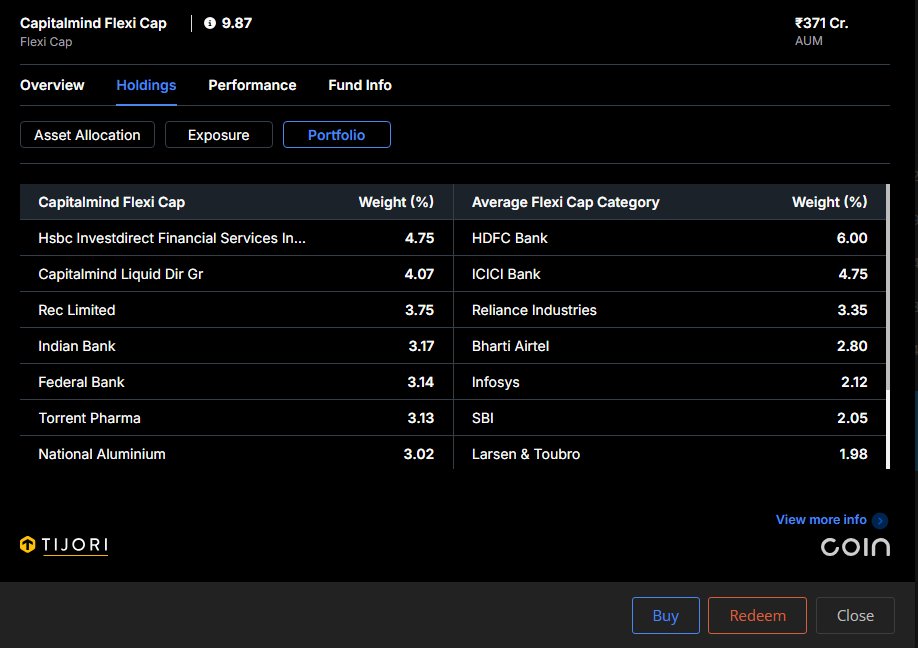Click the Buy button

[666, 615]
